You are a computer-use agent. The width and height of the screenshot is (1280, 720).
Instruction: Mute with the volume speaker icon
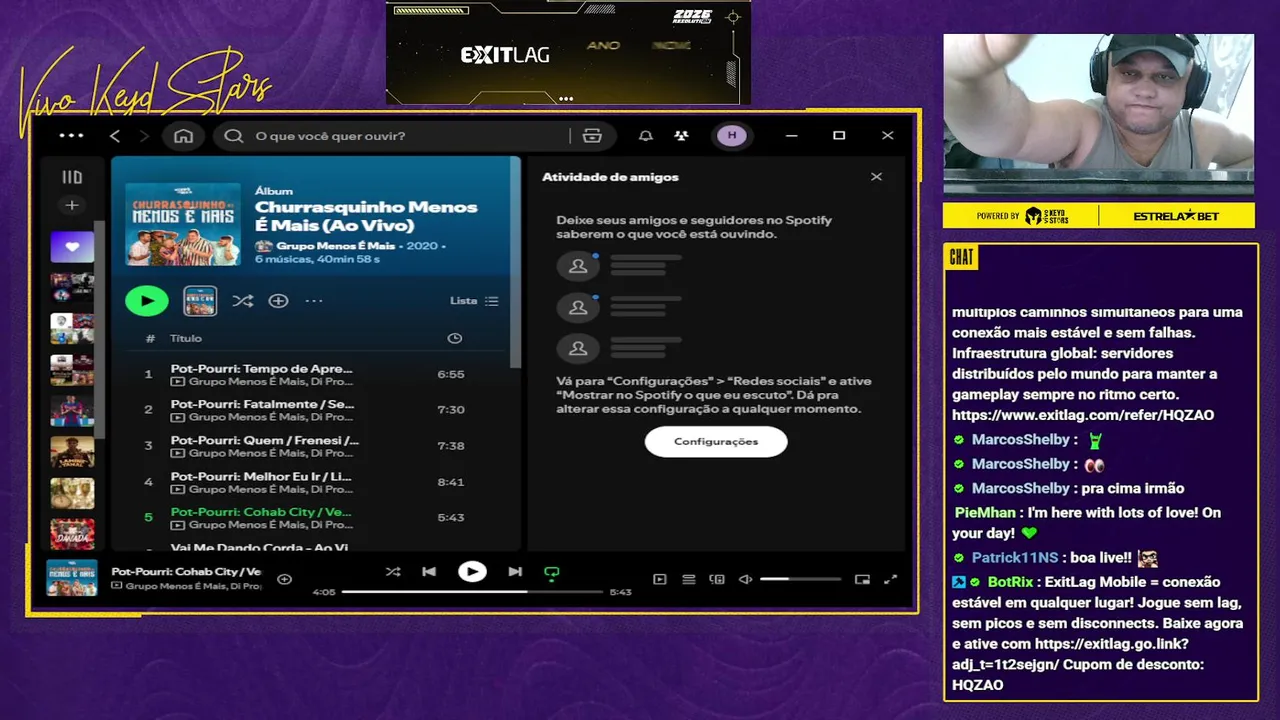tap(745, 579)
